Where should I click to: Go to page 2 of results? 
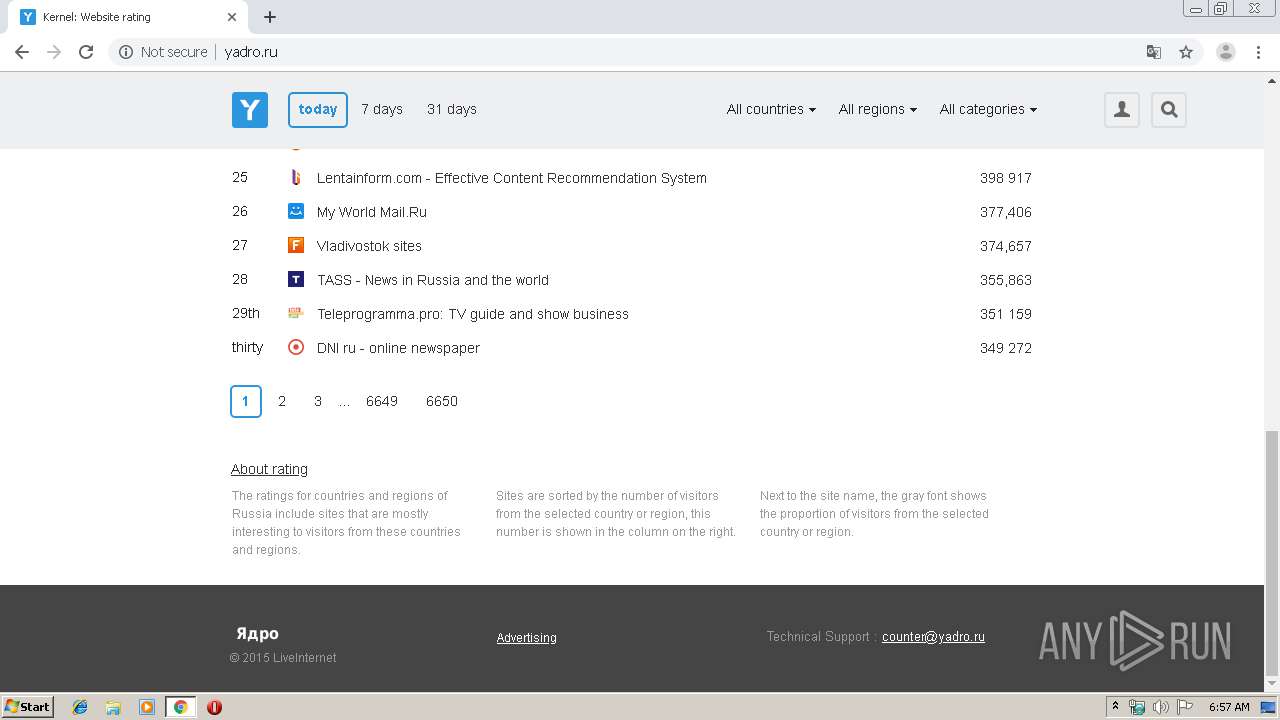tap(282, 401)
